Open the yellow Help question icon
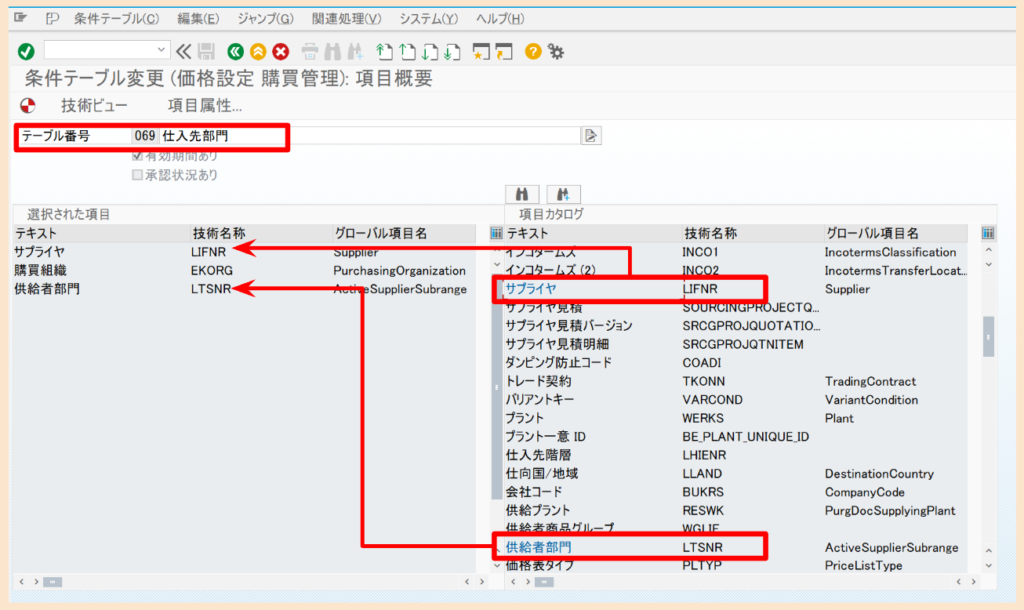This screenshot has width=1024, height=610. click(x=533, y=51)
